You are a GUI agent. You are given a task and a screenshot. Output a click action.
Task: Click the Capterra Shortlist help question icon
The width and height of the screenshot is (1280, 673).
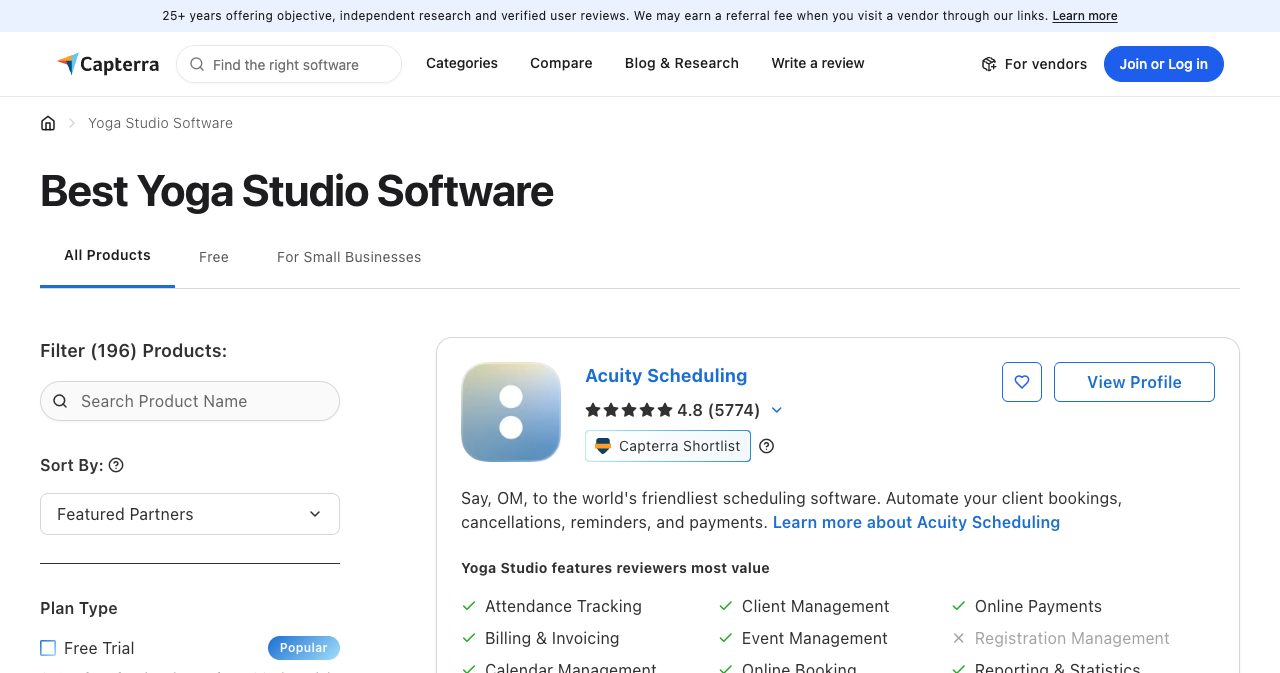coord(767,446)
